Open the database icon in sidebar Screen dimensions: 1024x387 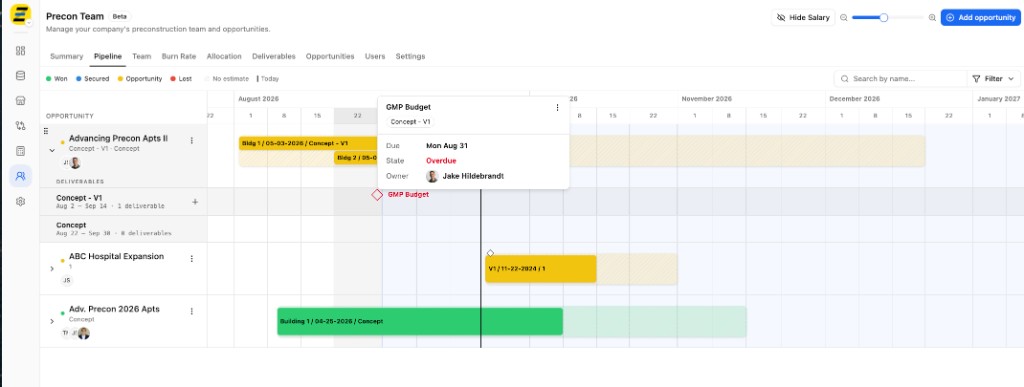point(20,76)
